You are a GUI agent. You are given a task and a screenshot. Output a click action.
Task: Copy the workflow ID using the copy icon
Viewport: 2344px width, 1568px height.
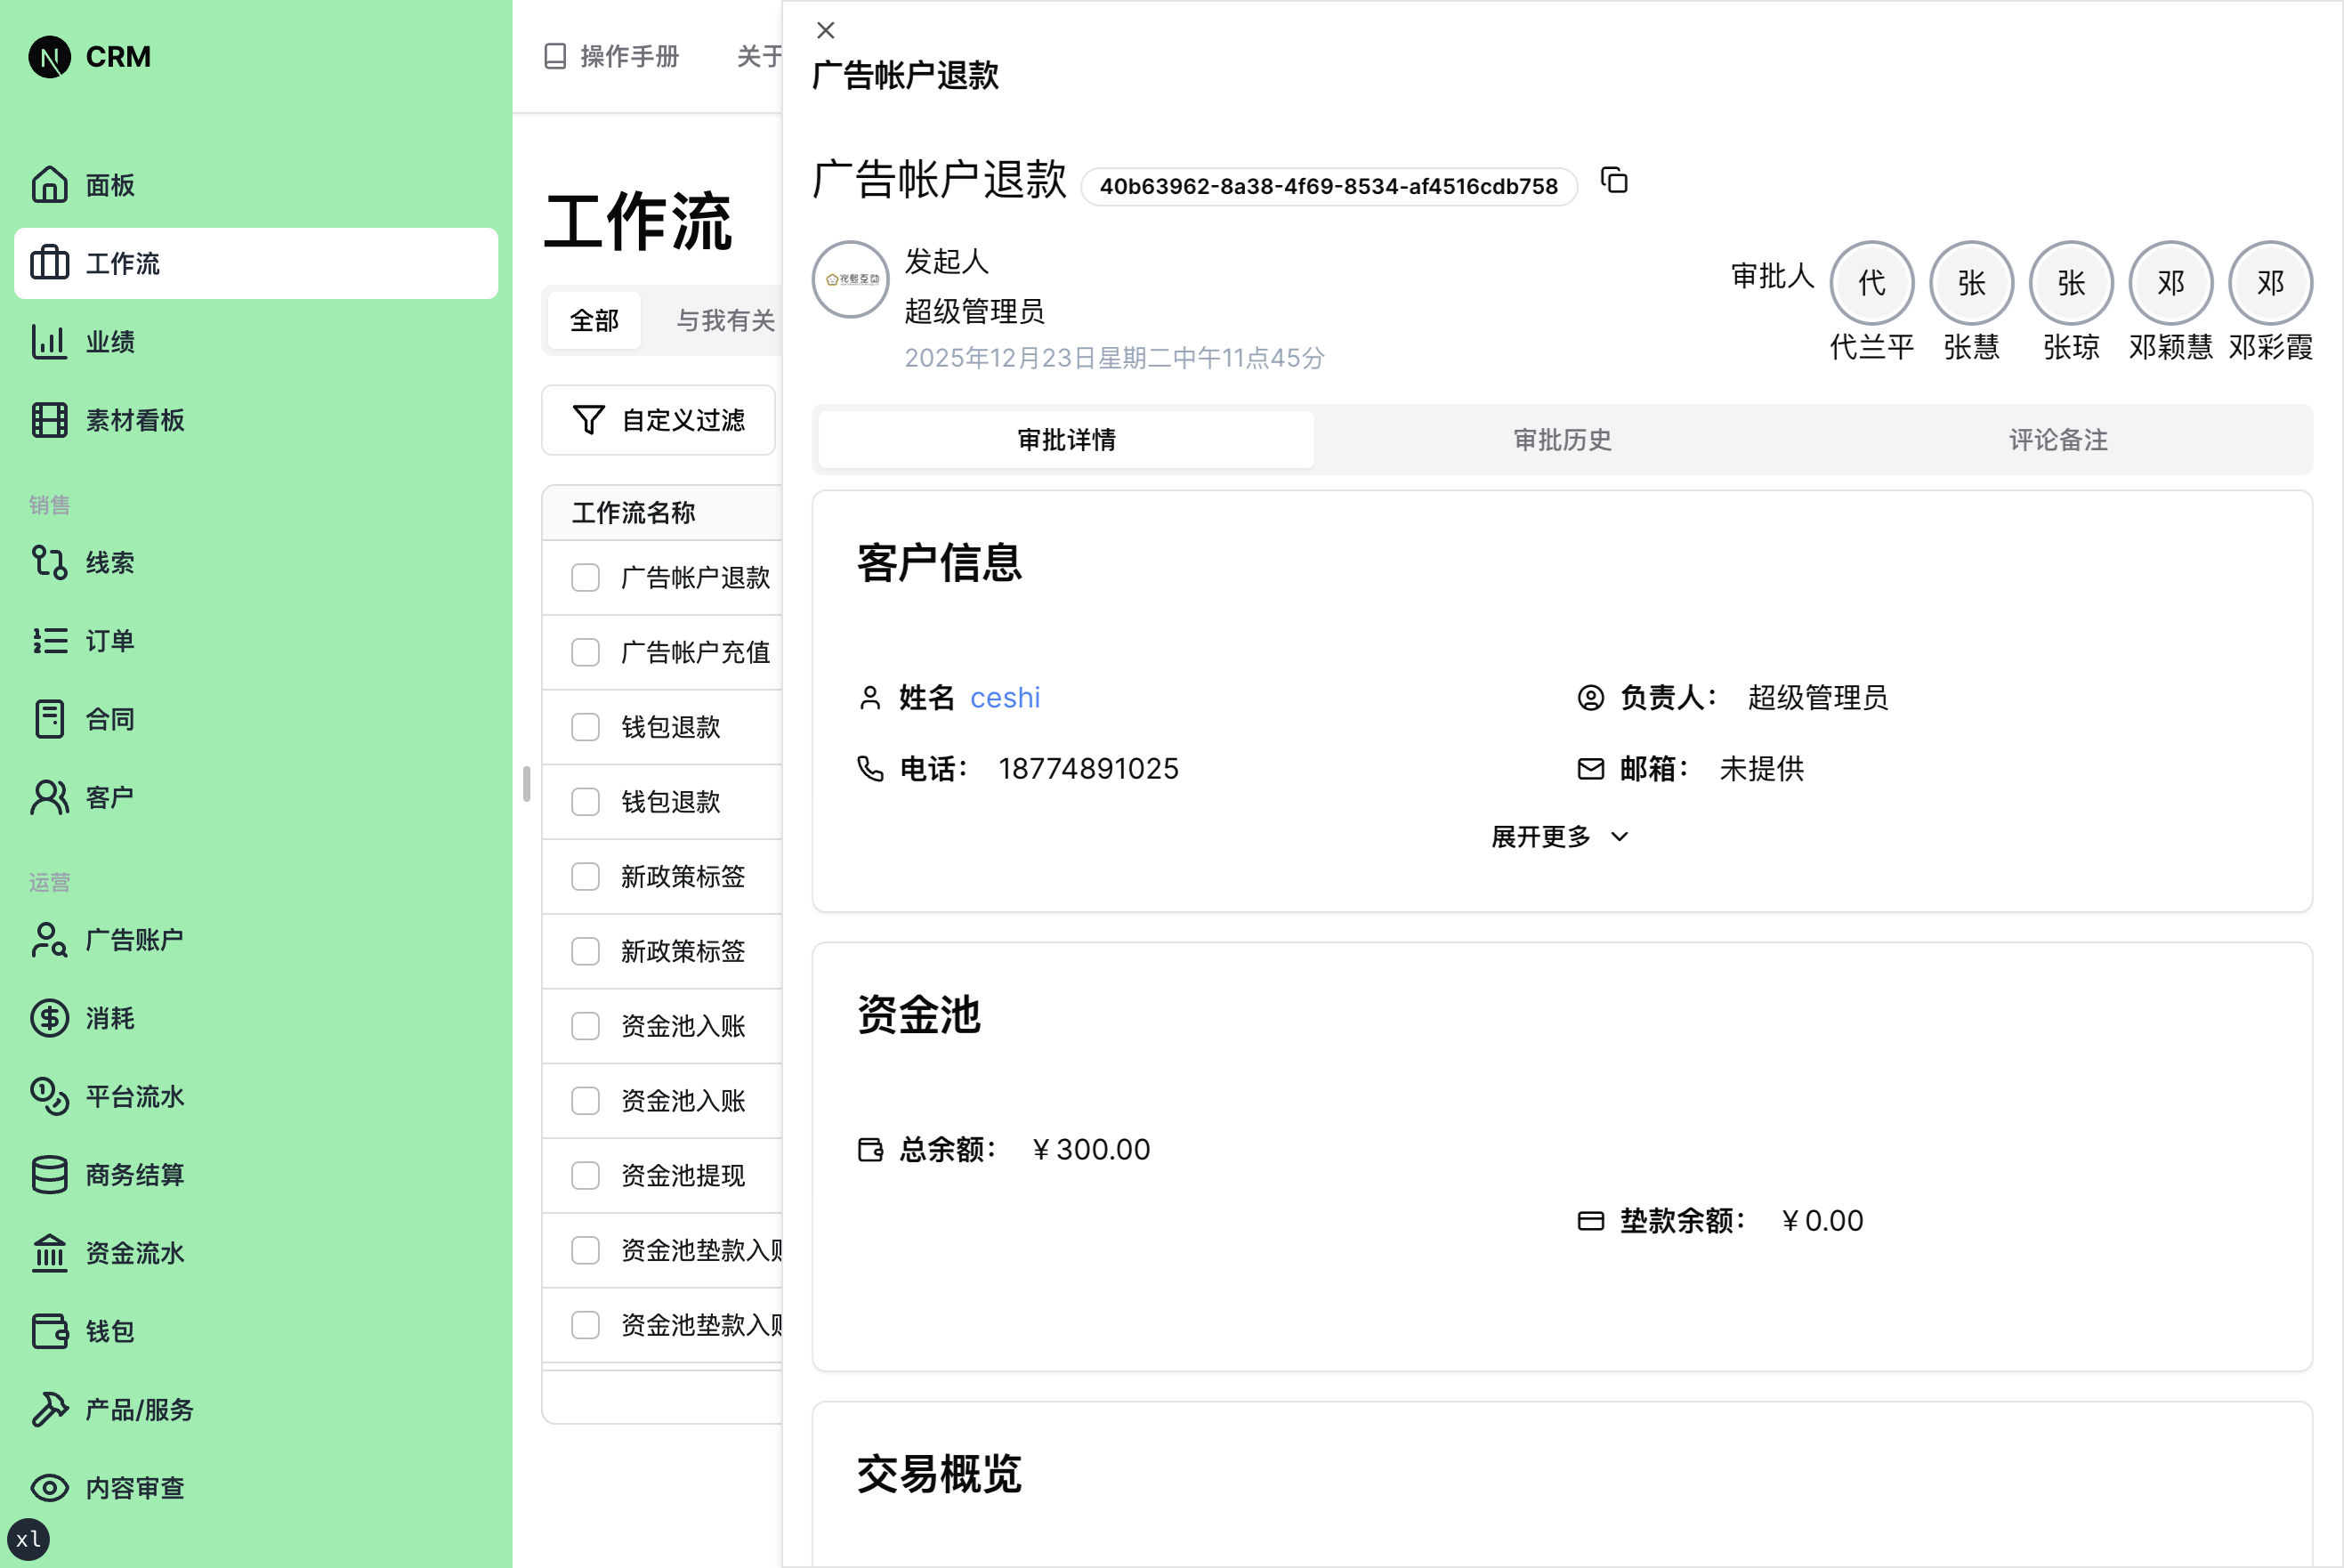(x=1614, y=183)
